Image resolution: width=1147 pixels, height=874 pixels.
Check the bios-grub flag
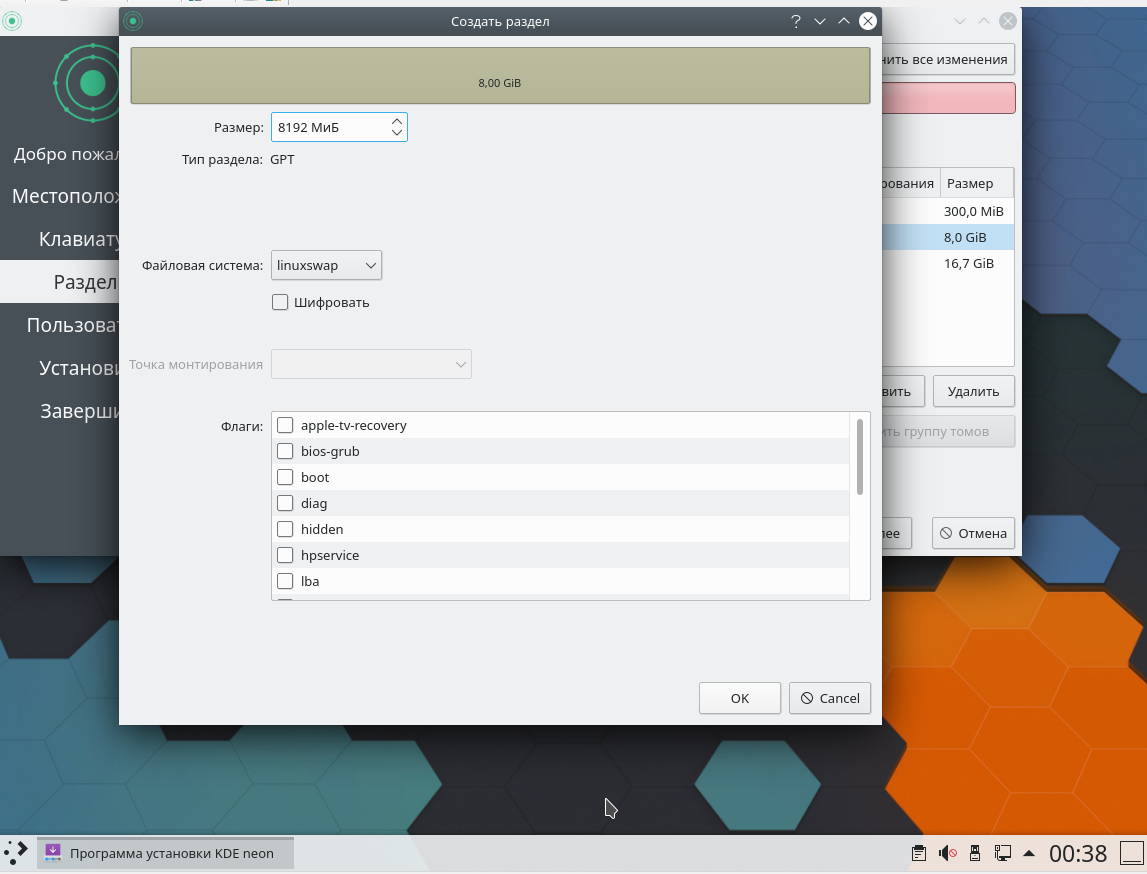(x=285, y=451)
